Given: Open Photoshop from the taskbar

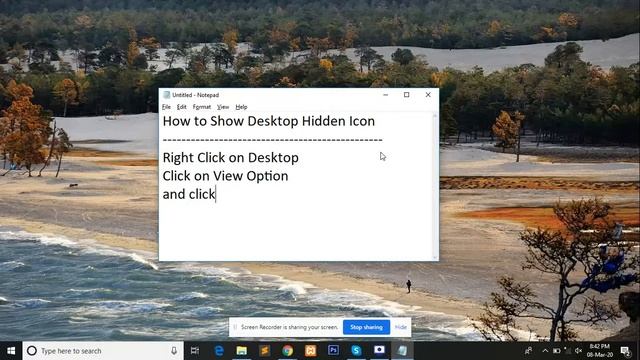Looking at the screenshot, I should (x=333, y=350).
